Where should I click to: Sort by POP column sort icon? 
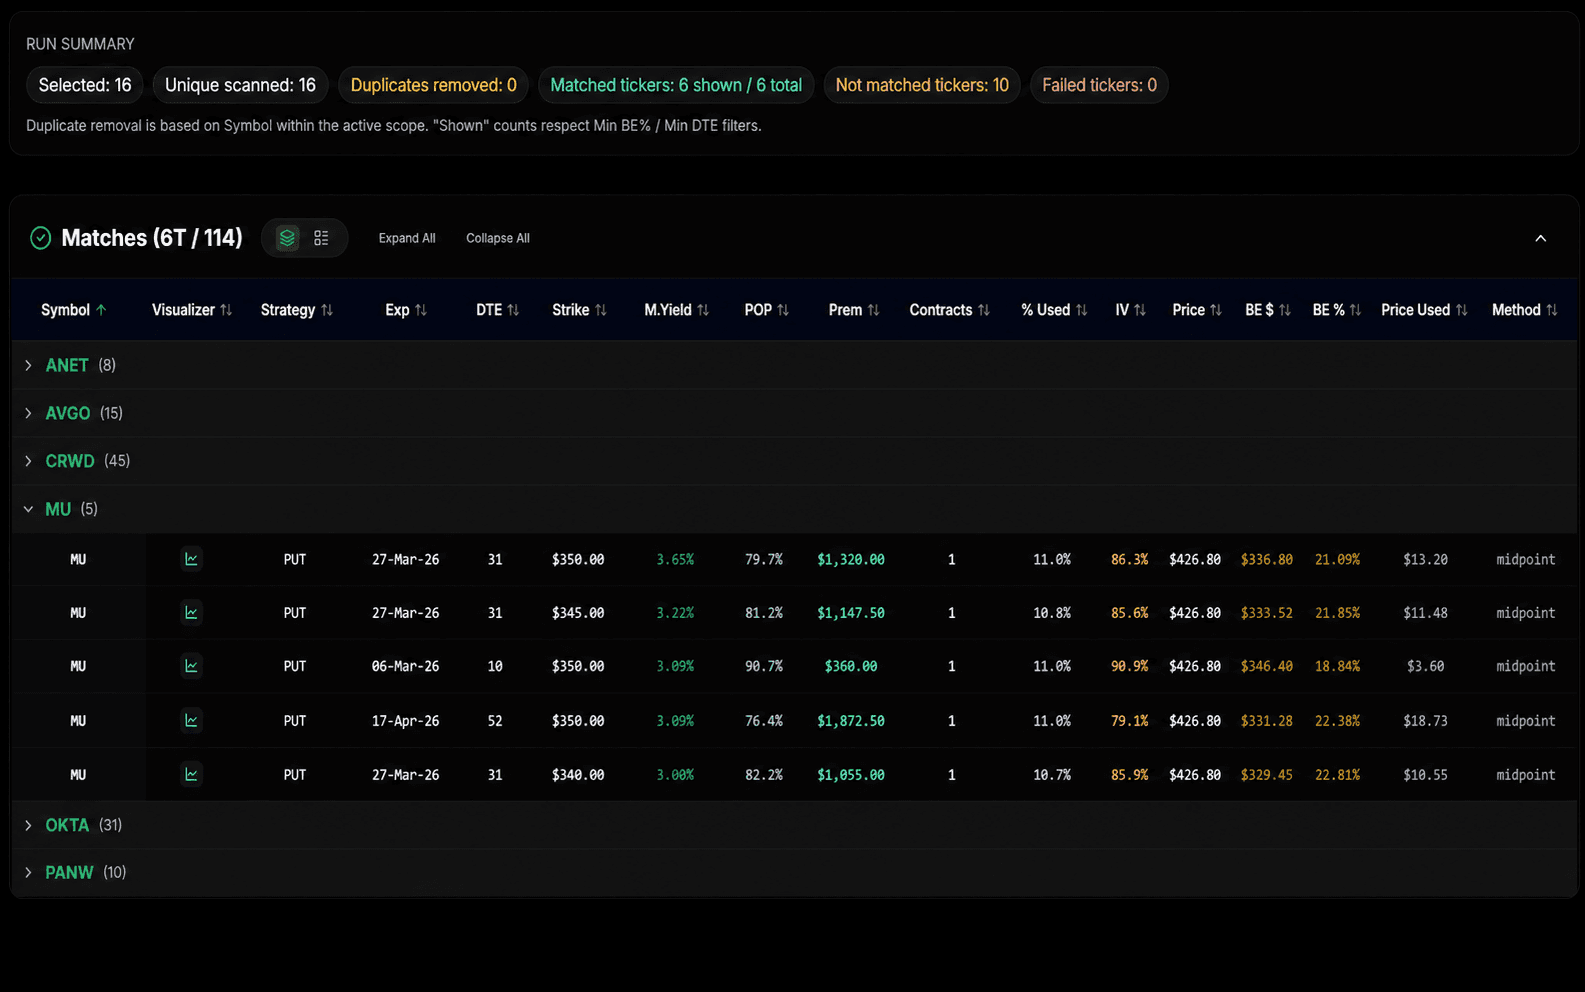click(783, 310)
